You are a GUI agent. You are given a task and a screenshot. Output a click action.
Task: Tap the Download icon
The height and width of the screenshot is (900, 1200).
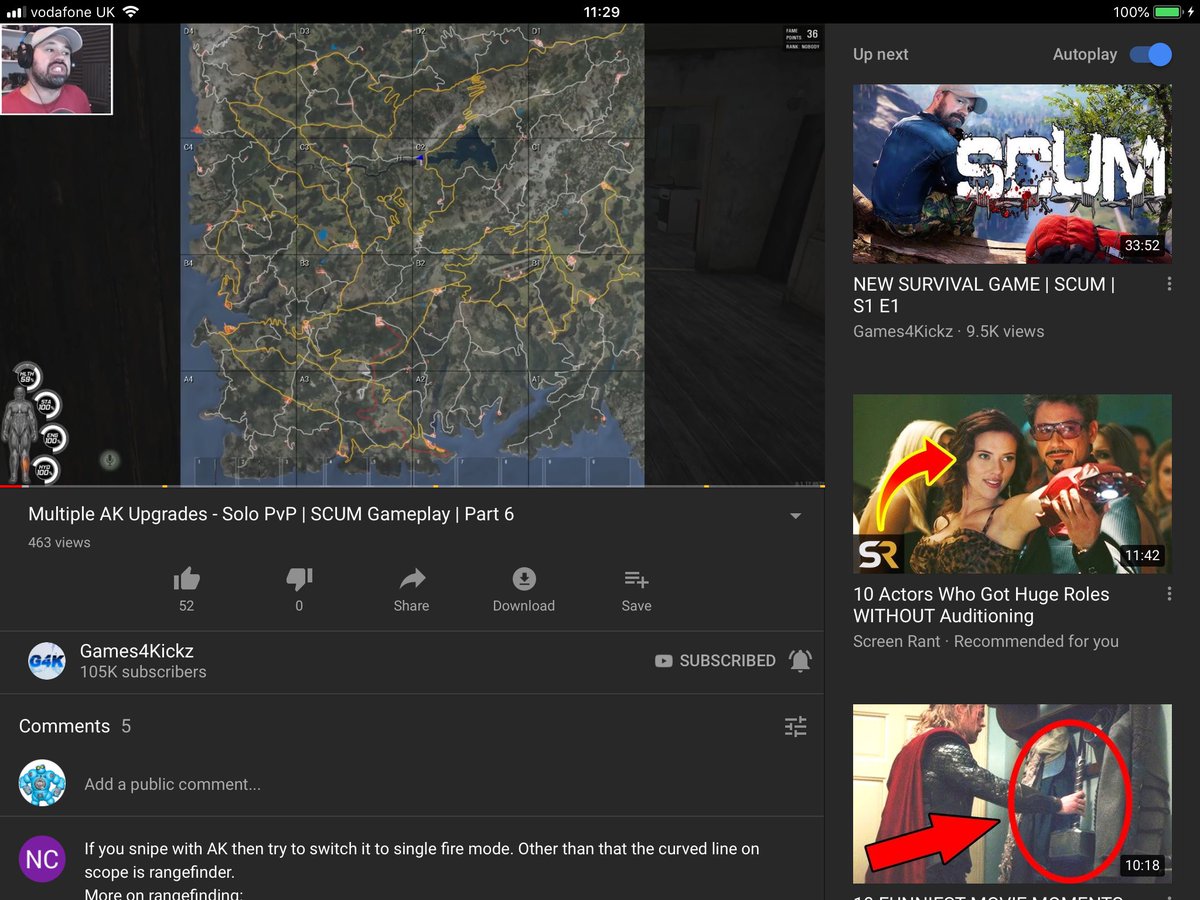[524, 578]
